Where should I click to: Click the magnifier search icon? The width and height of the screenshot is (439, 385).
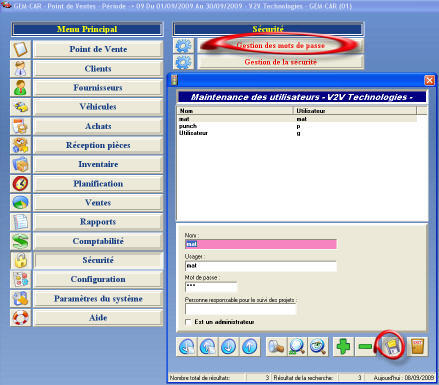pos(297,347)
